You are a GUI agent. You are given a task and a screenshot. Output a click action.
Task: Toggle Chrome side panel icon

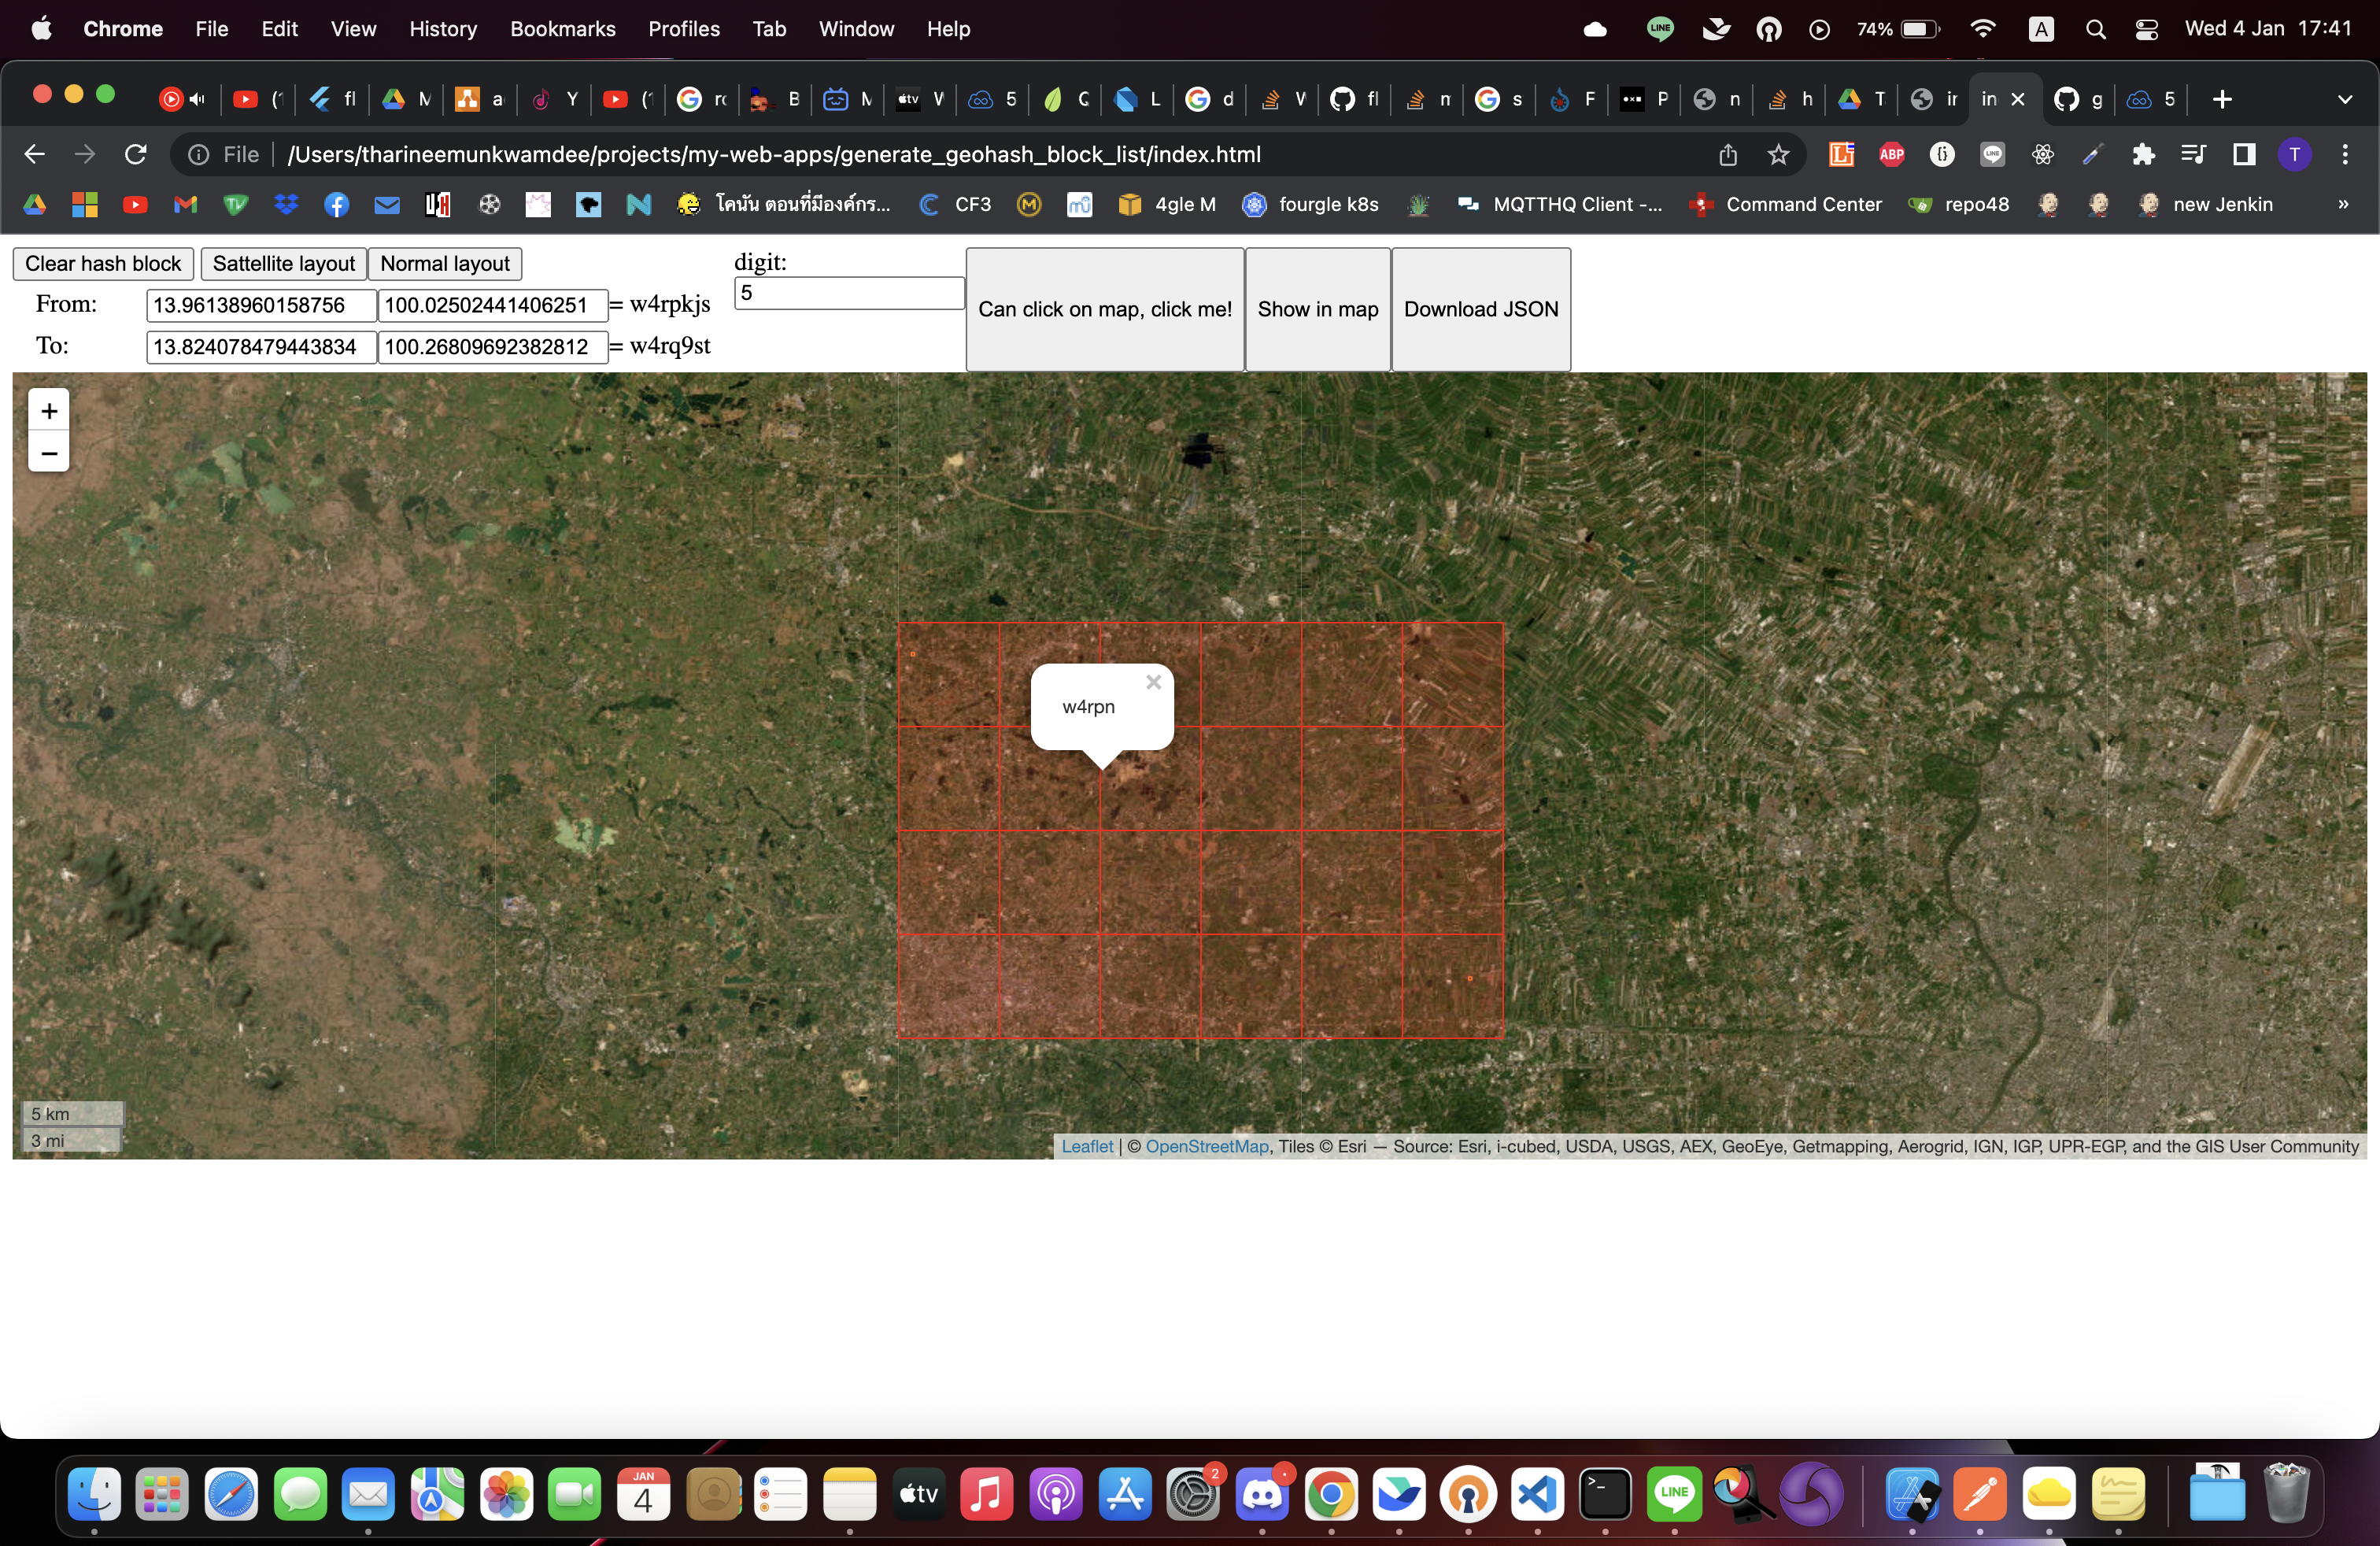point(2244,154)
